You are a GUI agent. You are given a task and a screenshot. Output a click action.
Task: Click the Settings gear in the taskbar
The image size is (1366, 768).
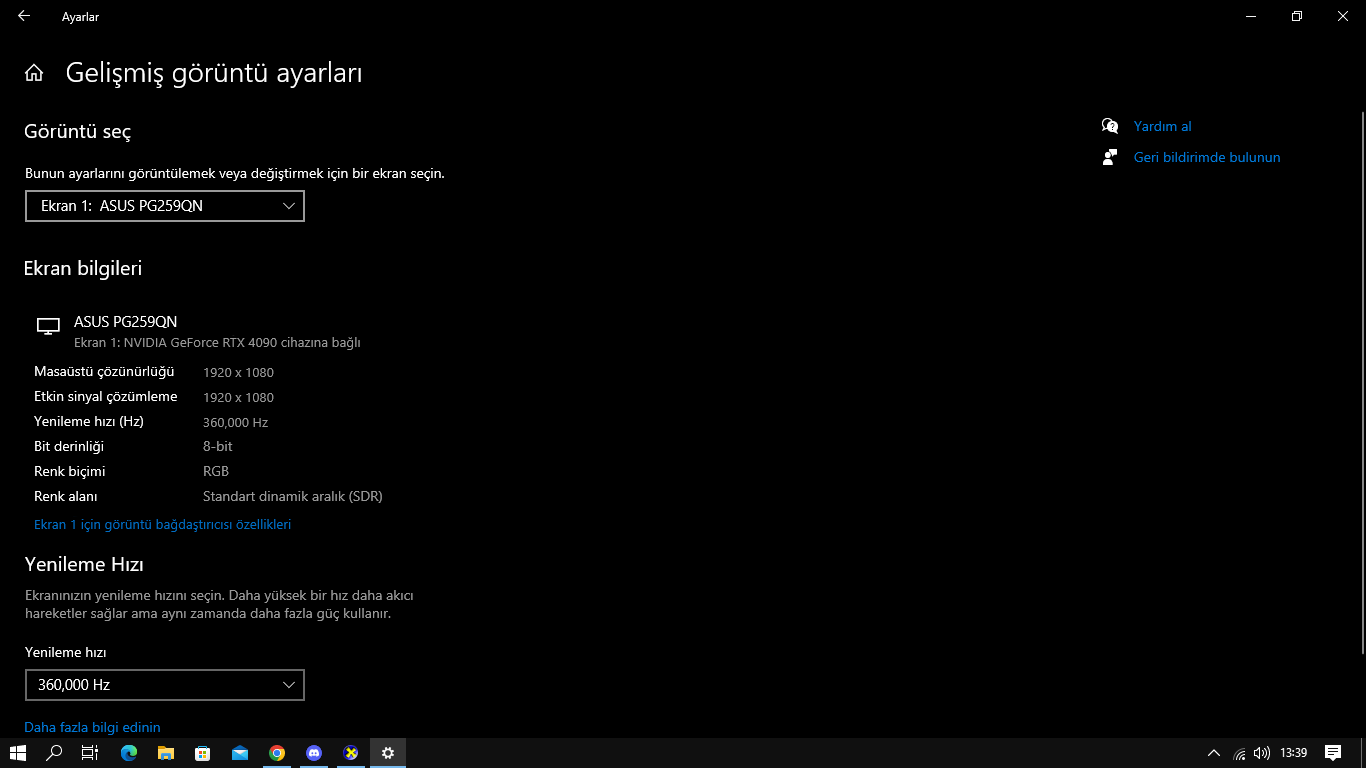click(388, 753)
